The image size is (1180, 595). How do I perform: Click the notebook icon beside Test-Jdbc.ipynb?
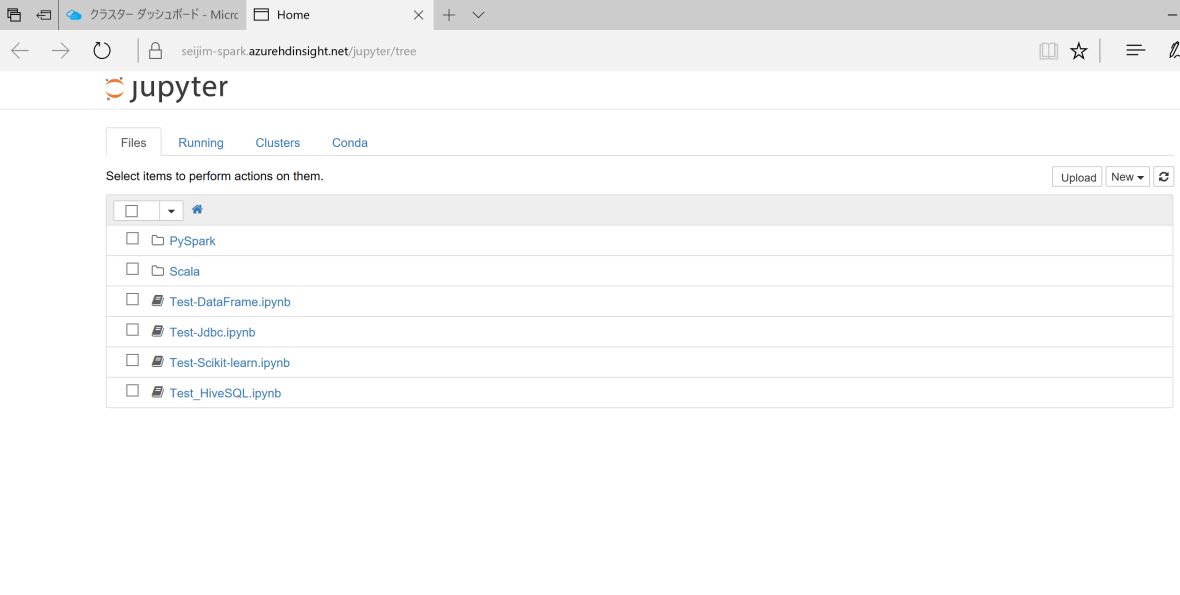pos(157,330)
